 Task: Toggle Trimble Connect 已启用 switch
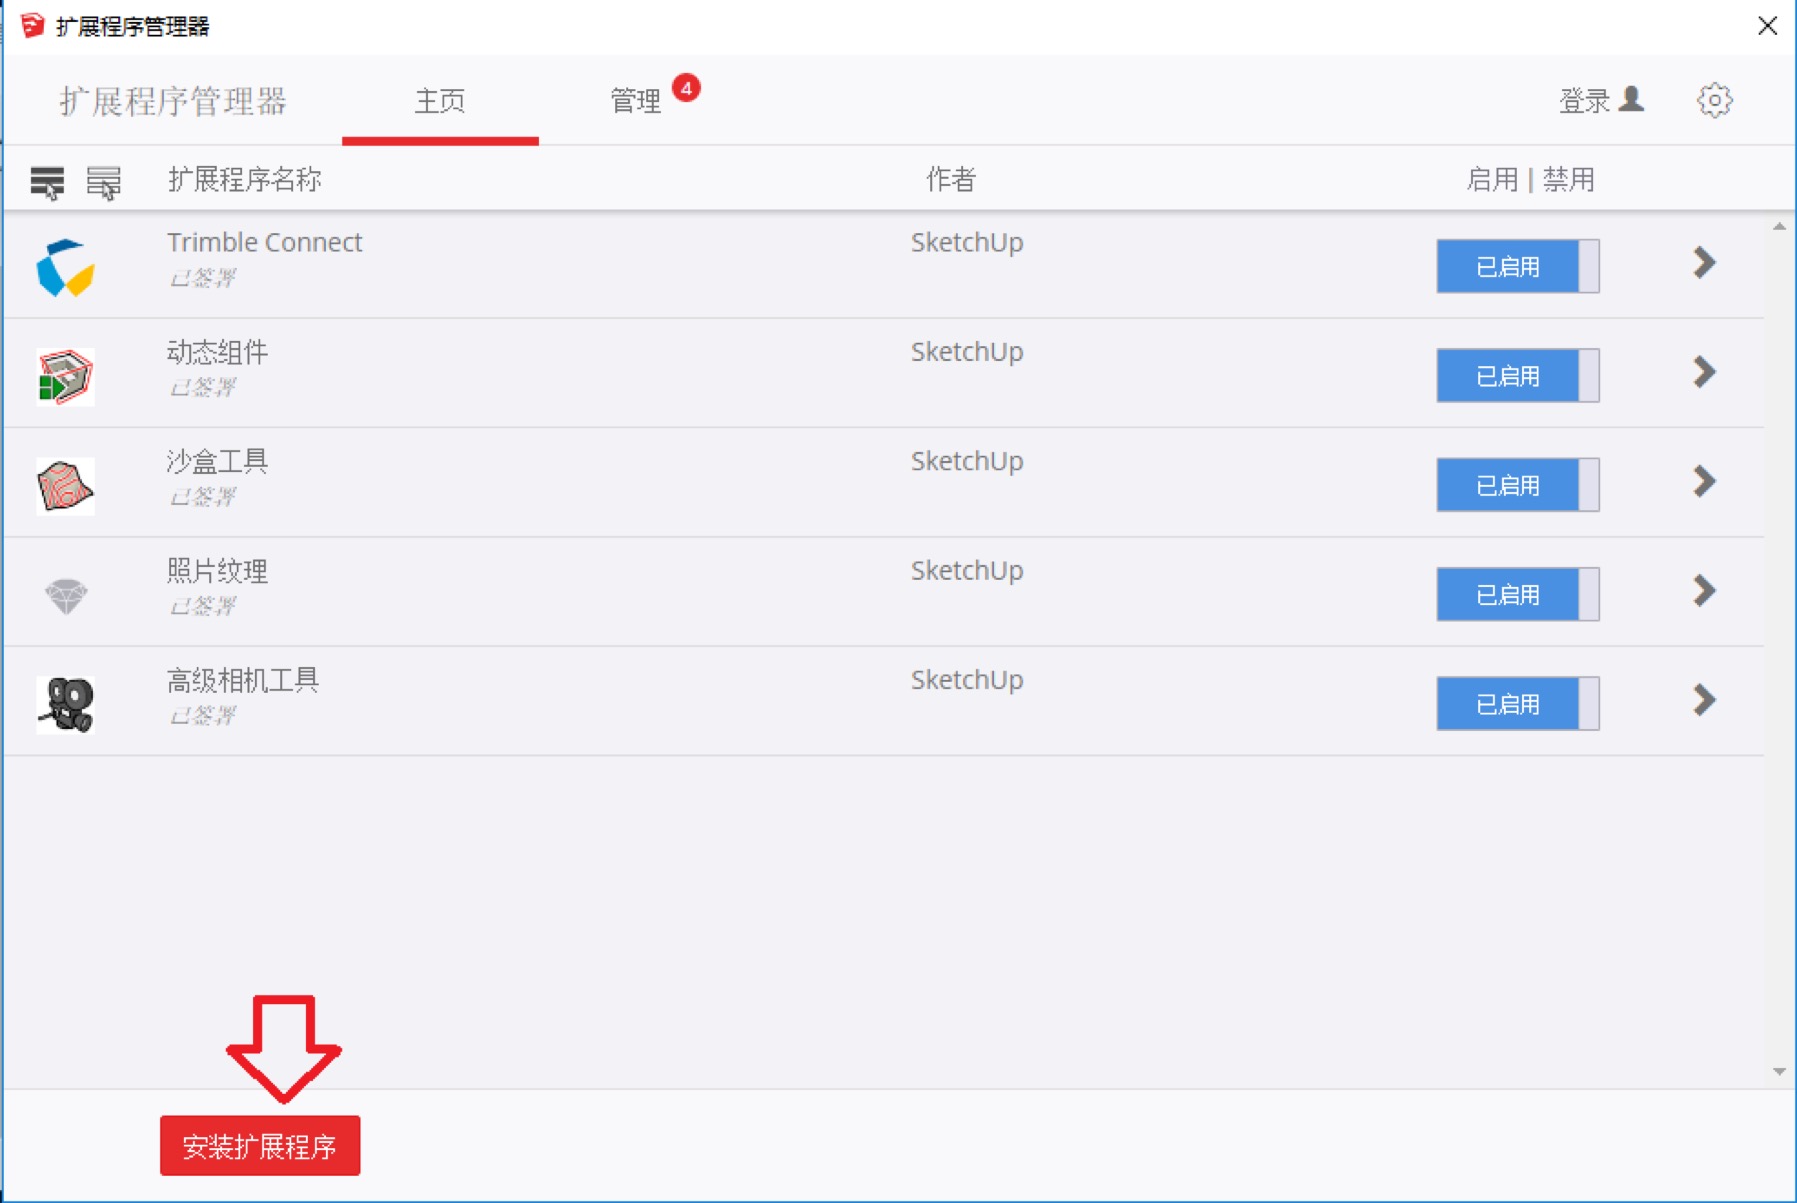pyautogui.click(x=1517, y=266)
